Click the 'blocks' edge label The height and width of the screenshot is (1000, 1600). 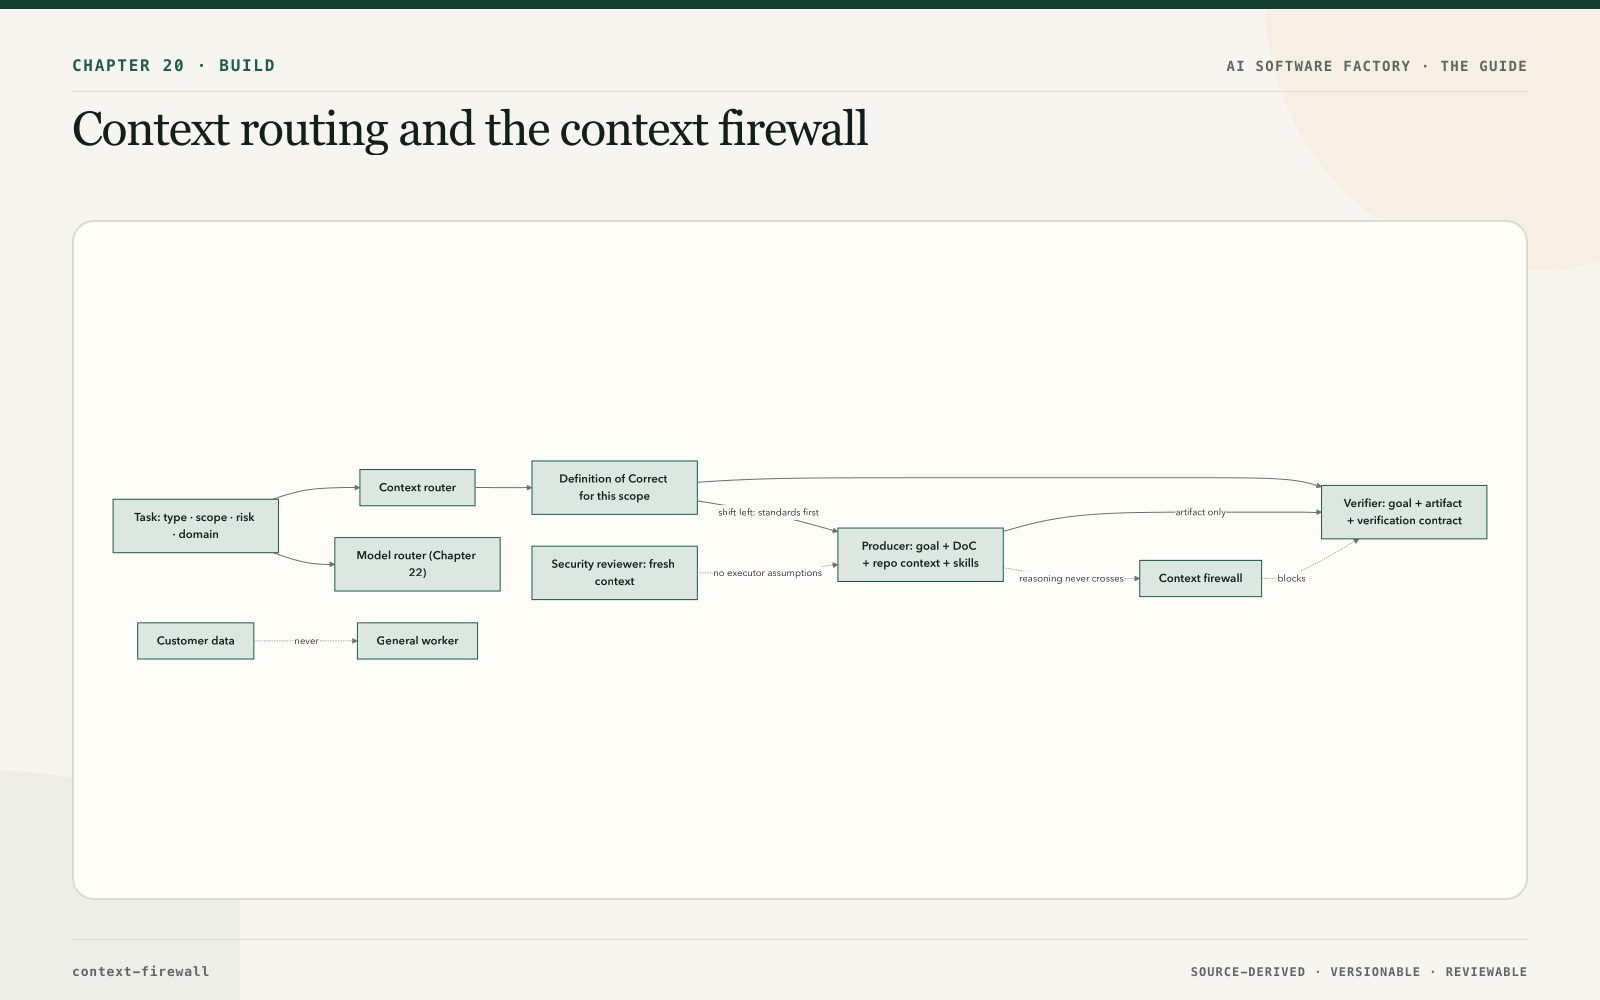pos(1291,579)
